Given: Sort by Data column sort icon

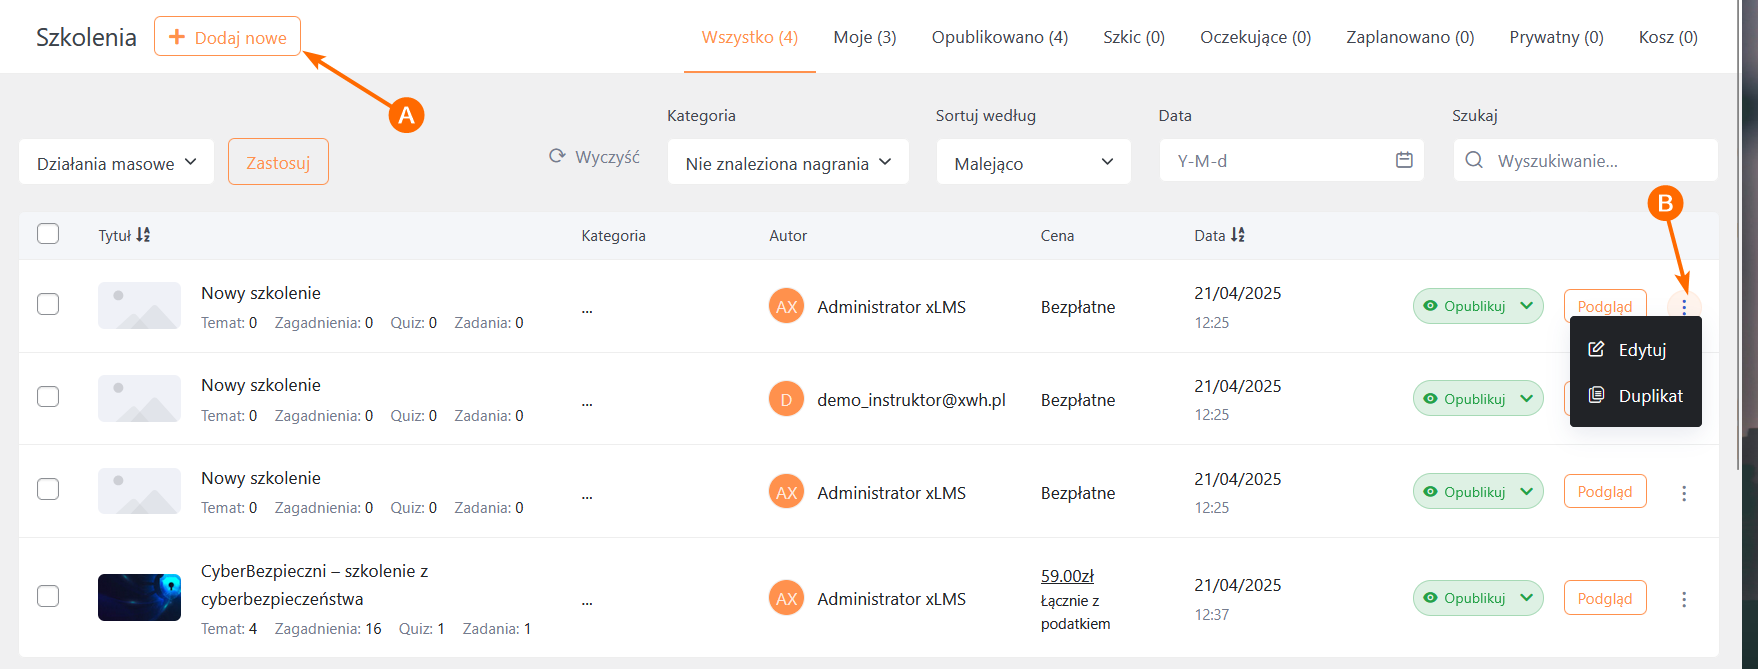Looking at the screenshot, I should click(1238, 235).
